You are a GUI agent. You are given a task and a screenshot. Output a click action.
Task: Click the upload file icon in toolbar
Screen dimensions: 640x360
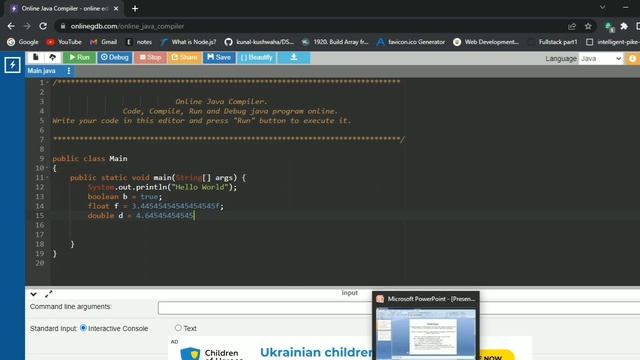[x=53, y=58]
